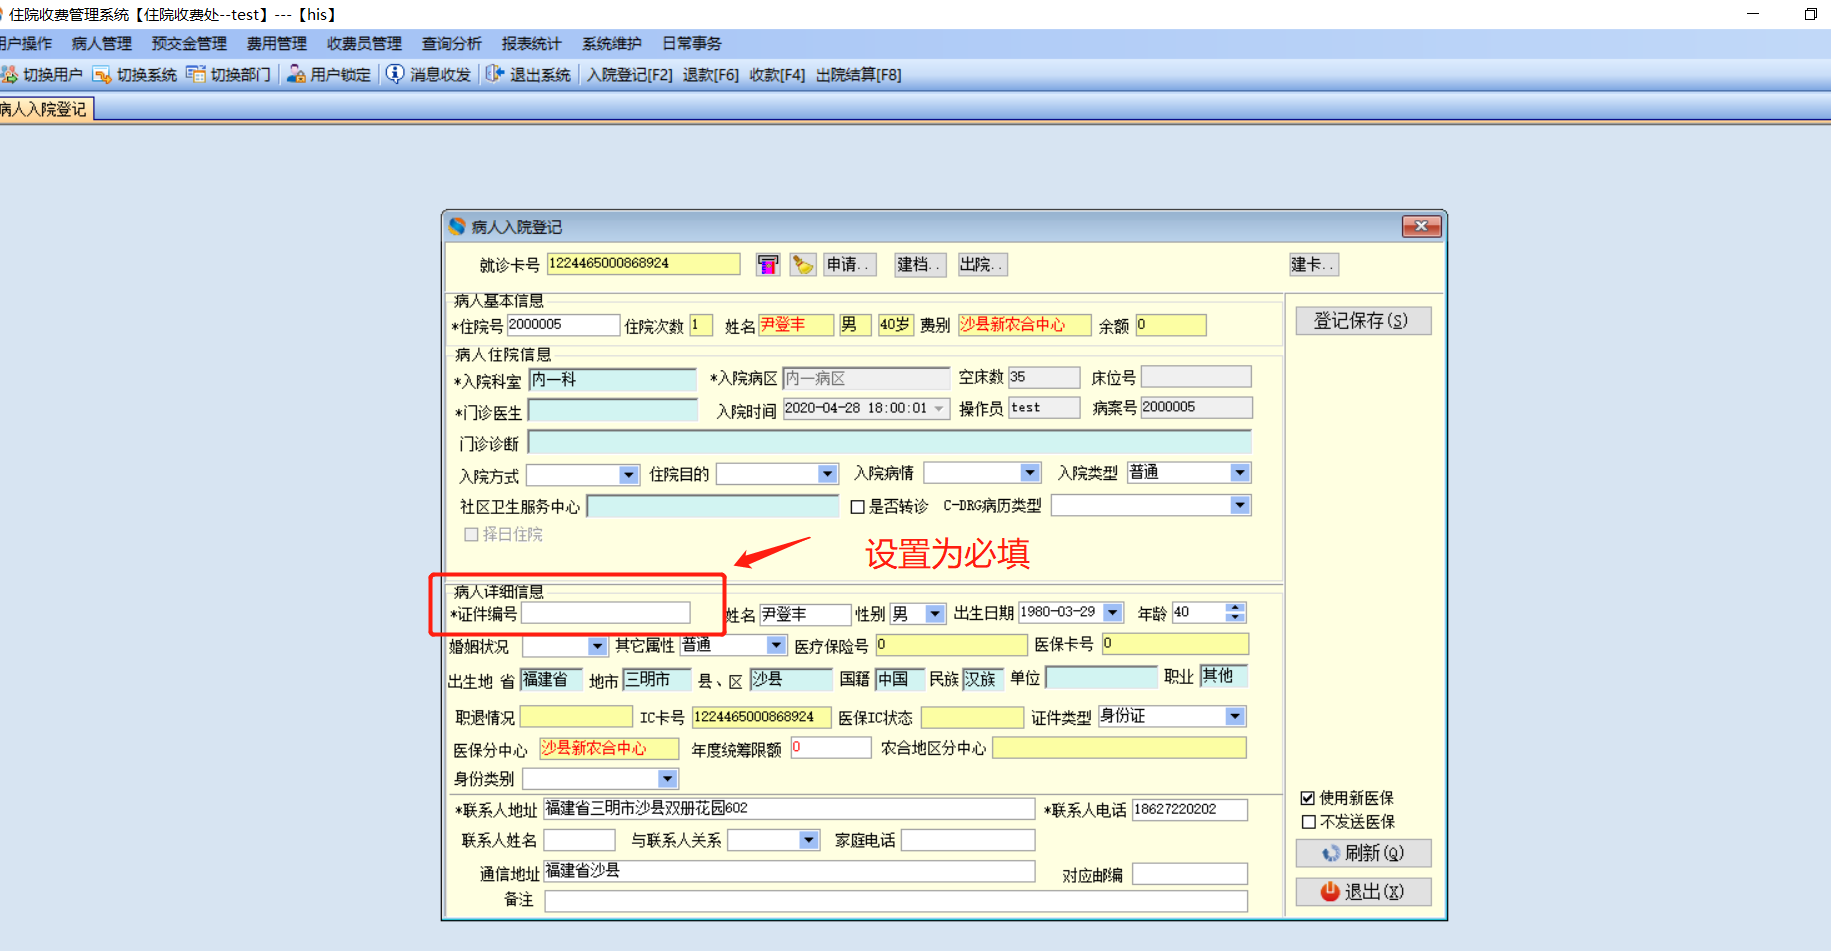Expand the 与联系人关系 dropdown
The width and height of the screenshot is (1831, 951).
pos(809,840)
